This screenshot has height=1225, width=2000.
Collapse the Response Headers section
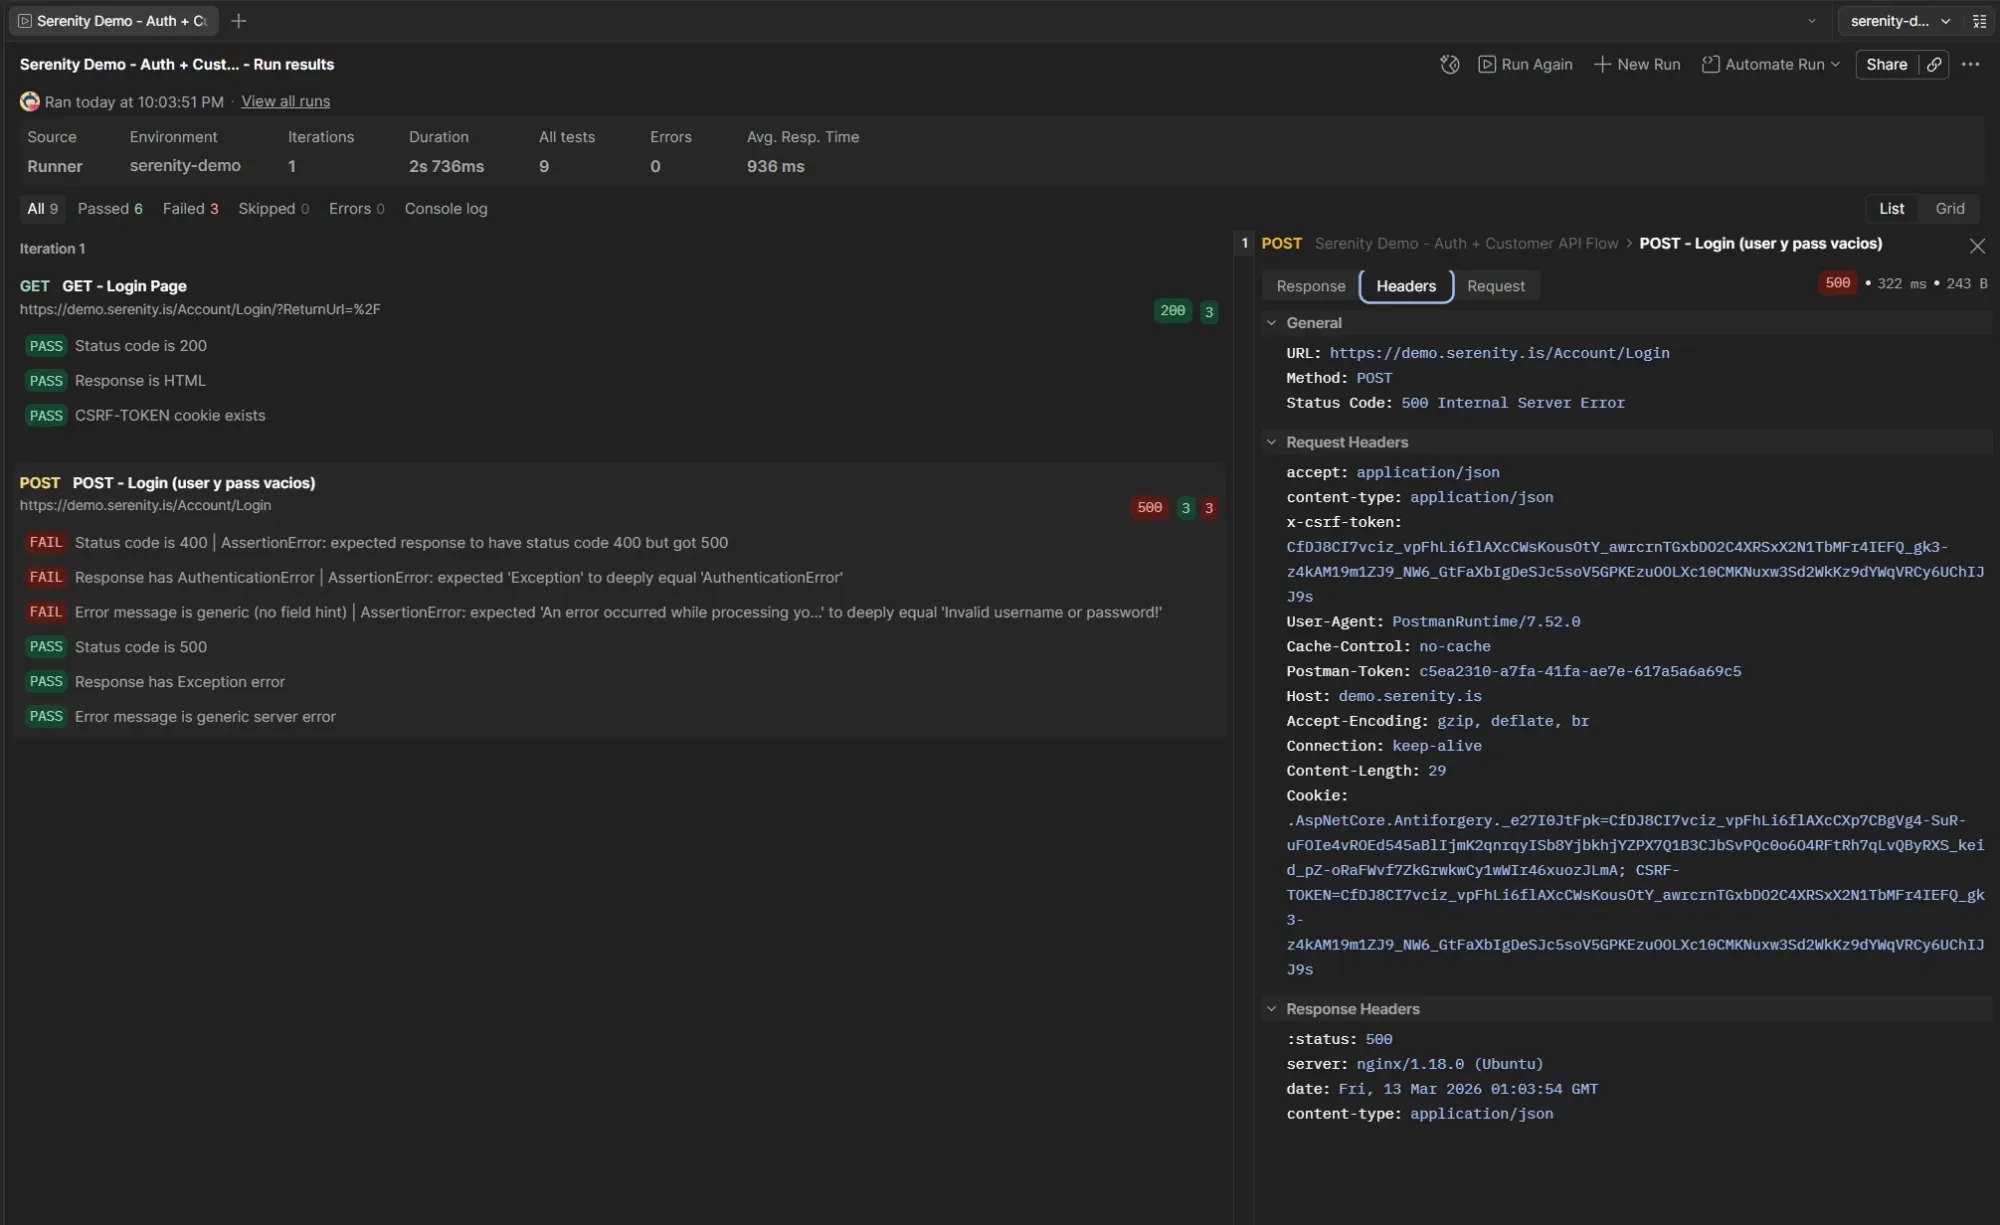(x=1272, y=1008)
